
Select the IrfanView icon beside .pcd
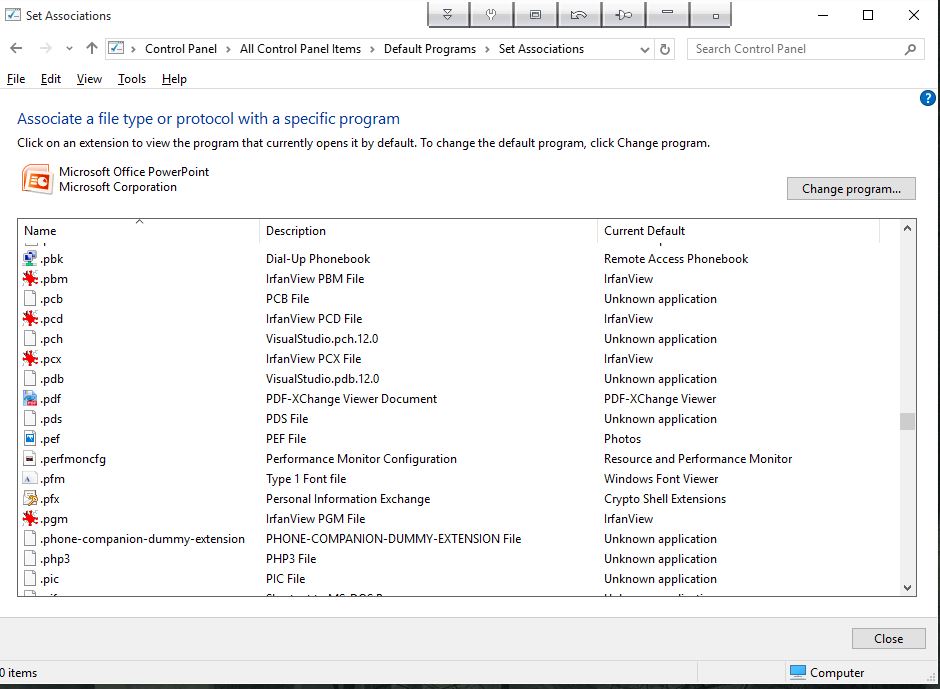point(30,318)
